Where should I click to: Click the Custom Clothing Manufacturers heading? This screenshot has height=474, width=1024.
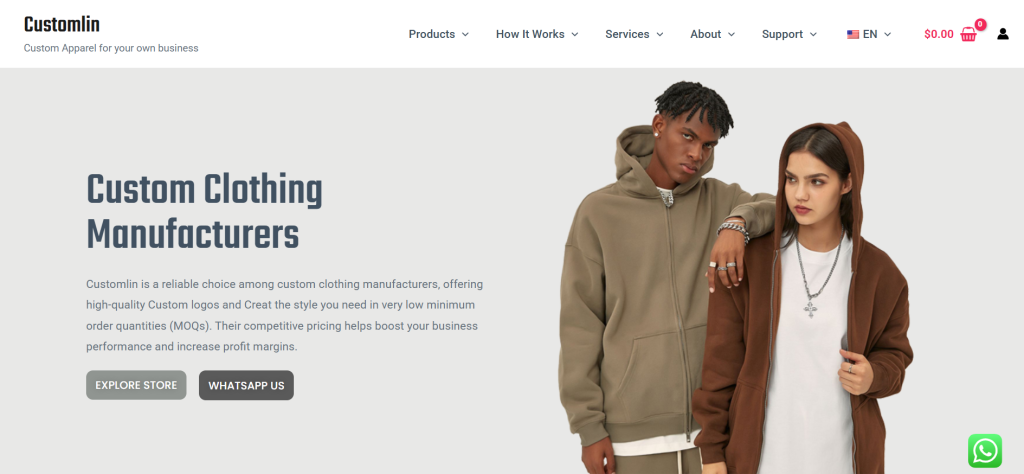pyautogui.click(x=204, y=212)
